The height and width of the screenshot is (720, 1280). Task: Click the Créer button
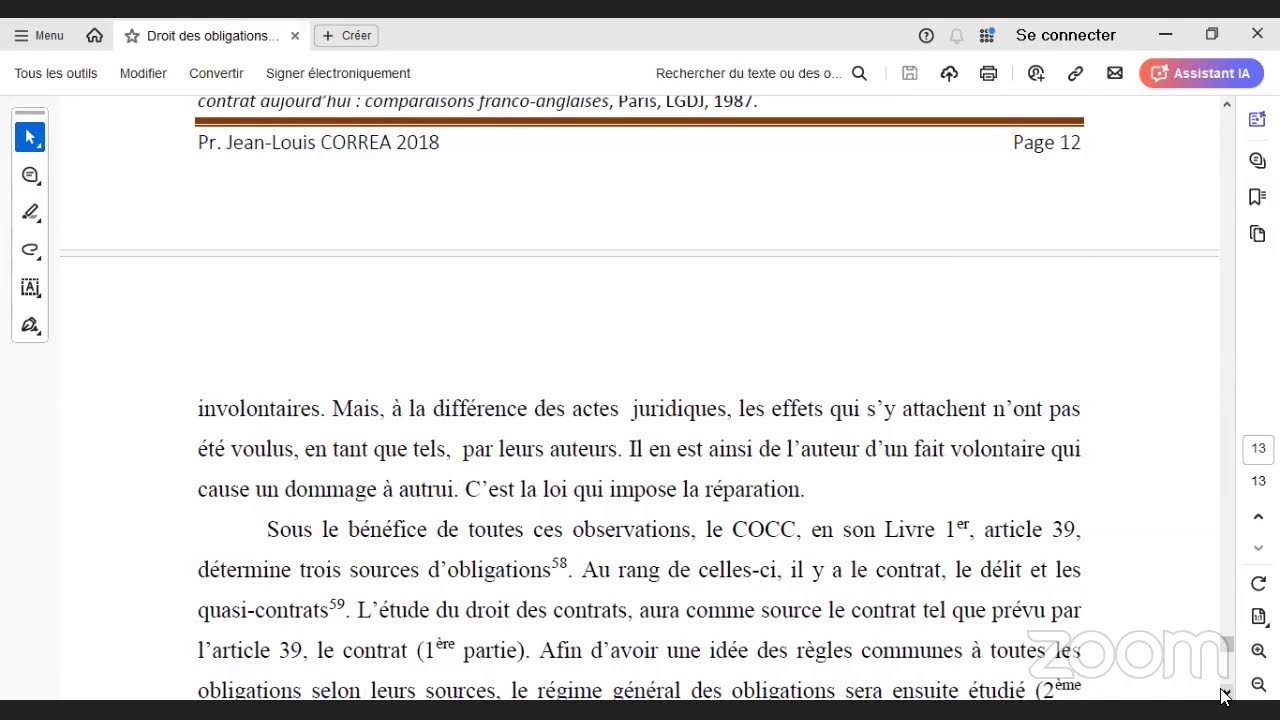click(346, 35)
